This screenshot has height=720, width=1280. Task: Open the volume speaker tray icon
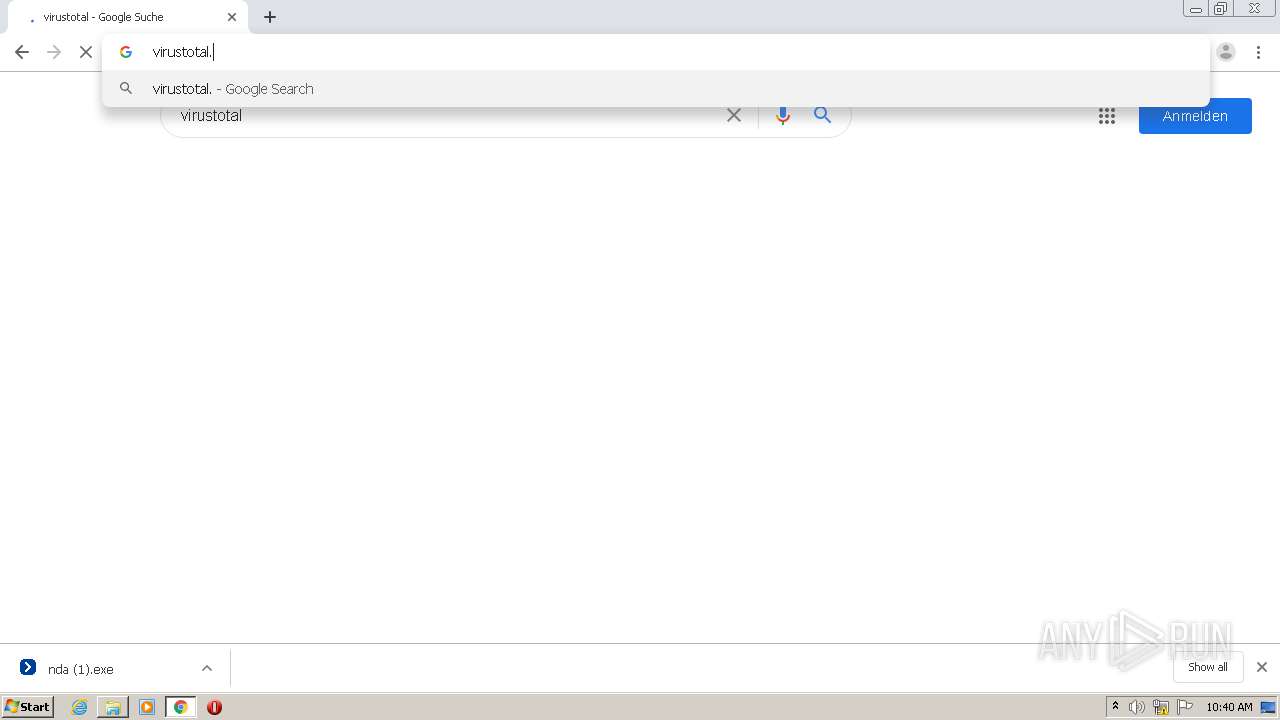tap(1137, 707)
